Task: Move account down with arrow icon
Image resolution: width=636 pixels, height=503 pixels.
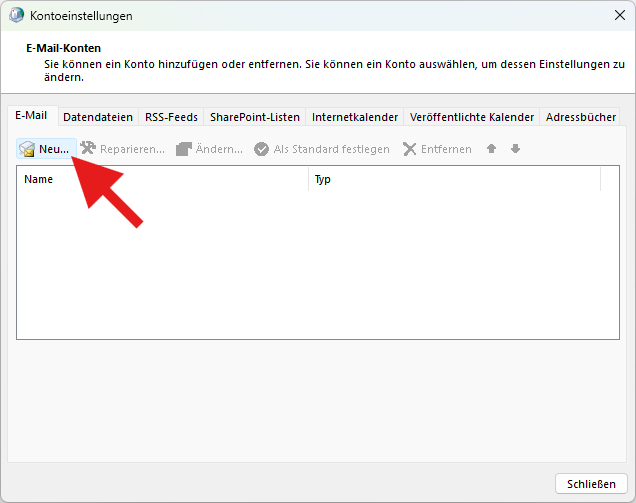Action: click(x=515, y=149)
